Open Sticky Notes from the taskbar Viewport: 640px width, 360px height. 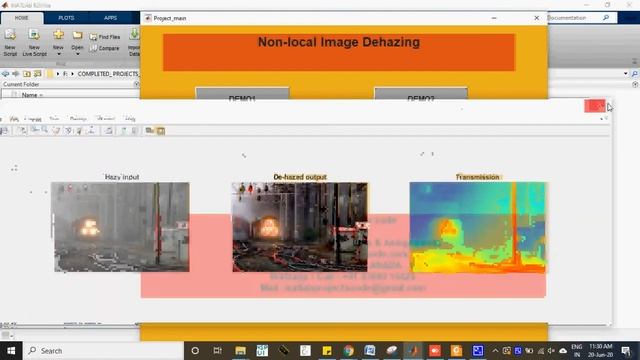327,351
